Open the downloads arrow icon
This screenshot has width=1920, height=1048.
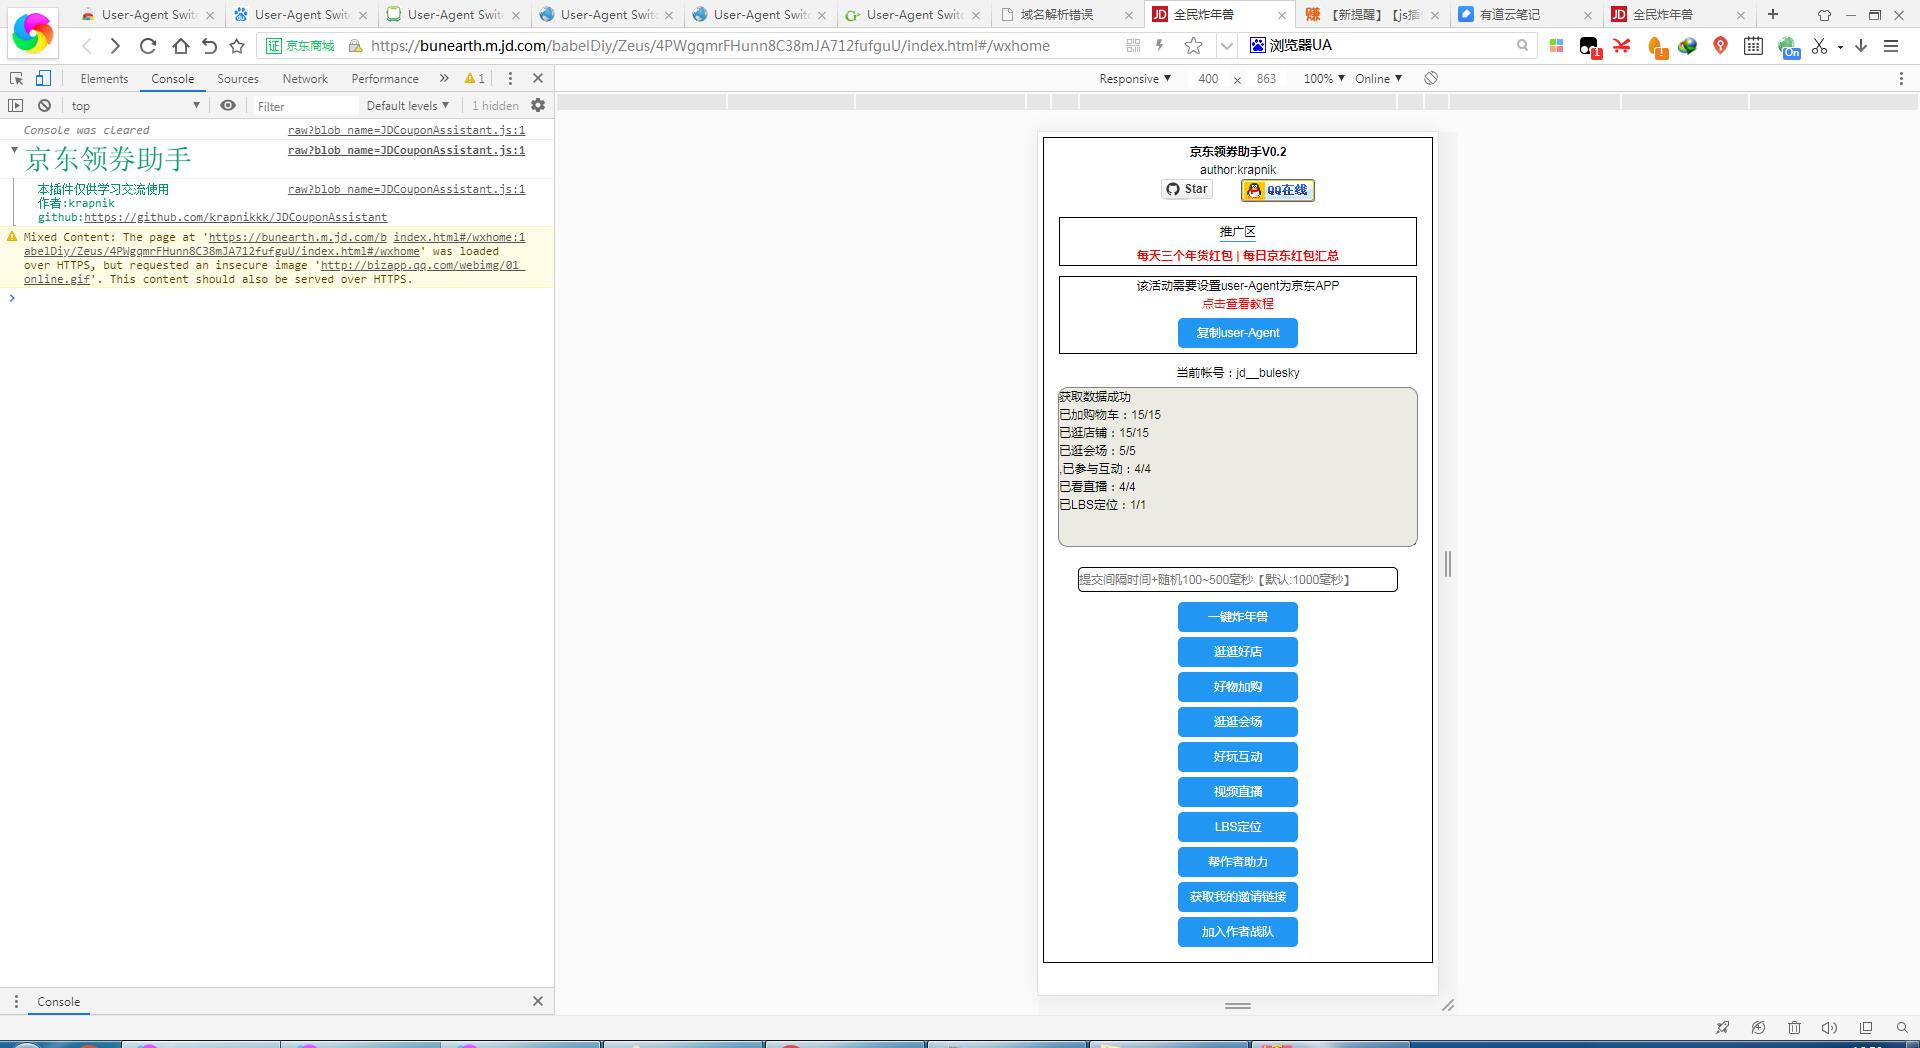pyautogui.click(x=1861, y=46)
